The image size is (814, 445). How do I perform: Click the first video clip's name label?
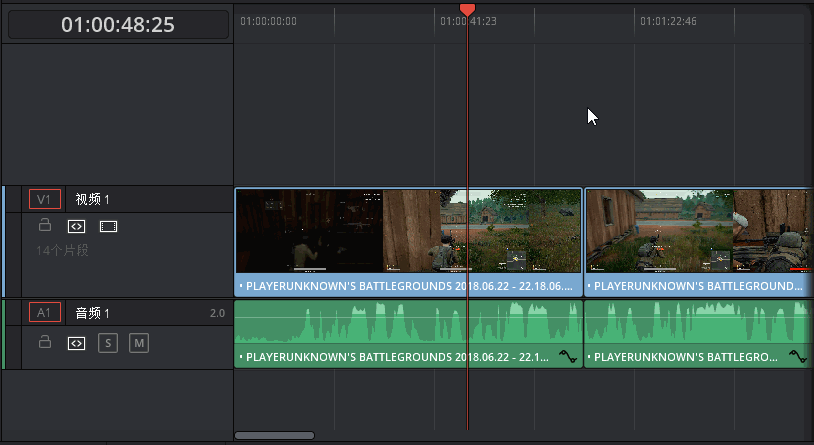(x=409, y=286)
